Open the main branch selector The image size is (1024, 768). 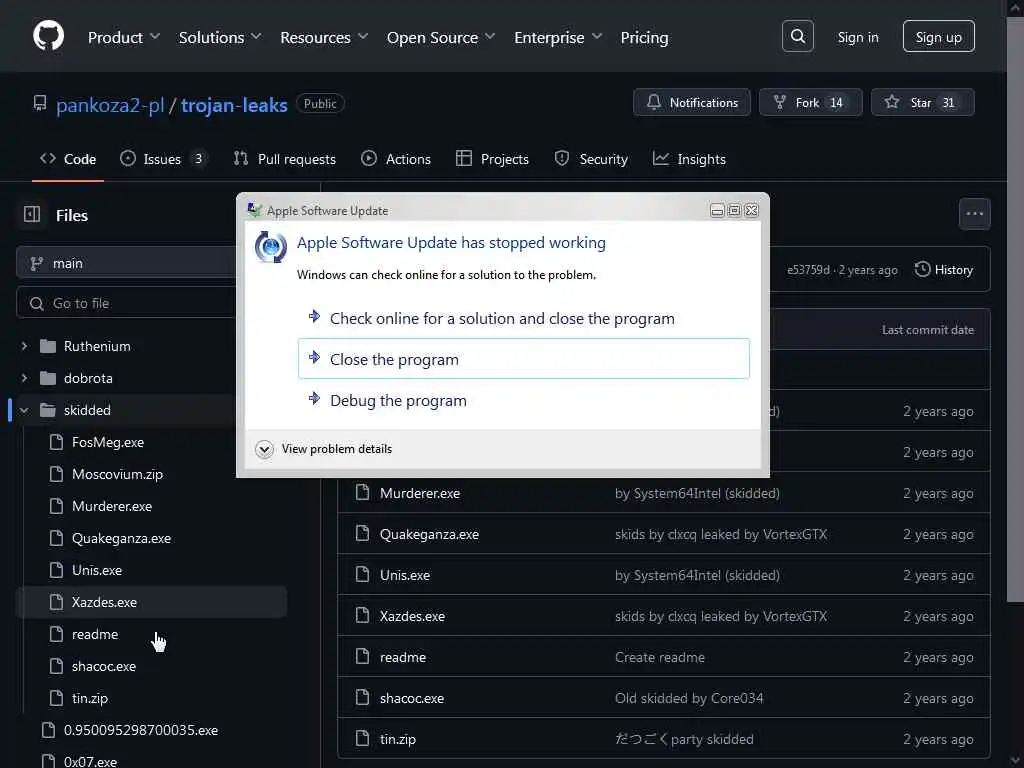[x=126, y=263]
